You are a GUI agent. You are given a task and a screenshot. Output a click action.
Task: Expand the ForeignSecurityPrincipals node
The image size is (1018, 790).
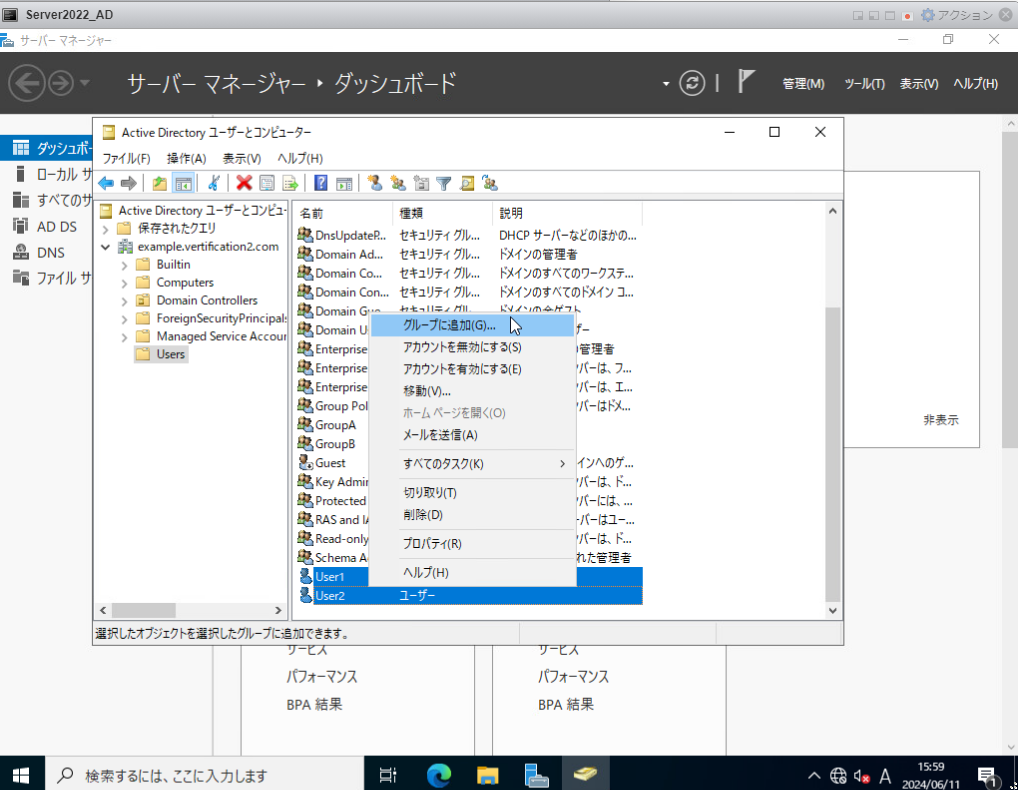click(x=124, y=319)
